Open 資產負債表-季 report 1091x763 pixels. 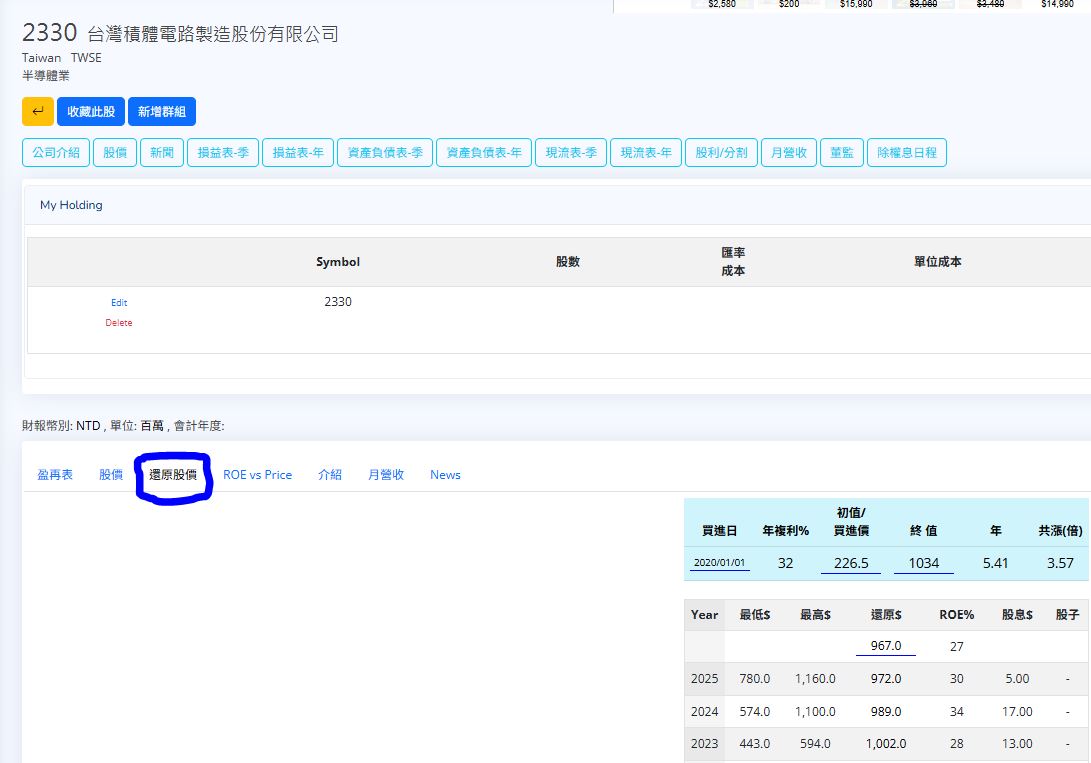385,152
